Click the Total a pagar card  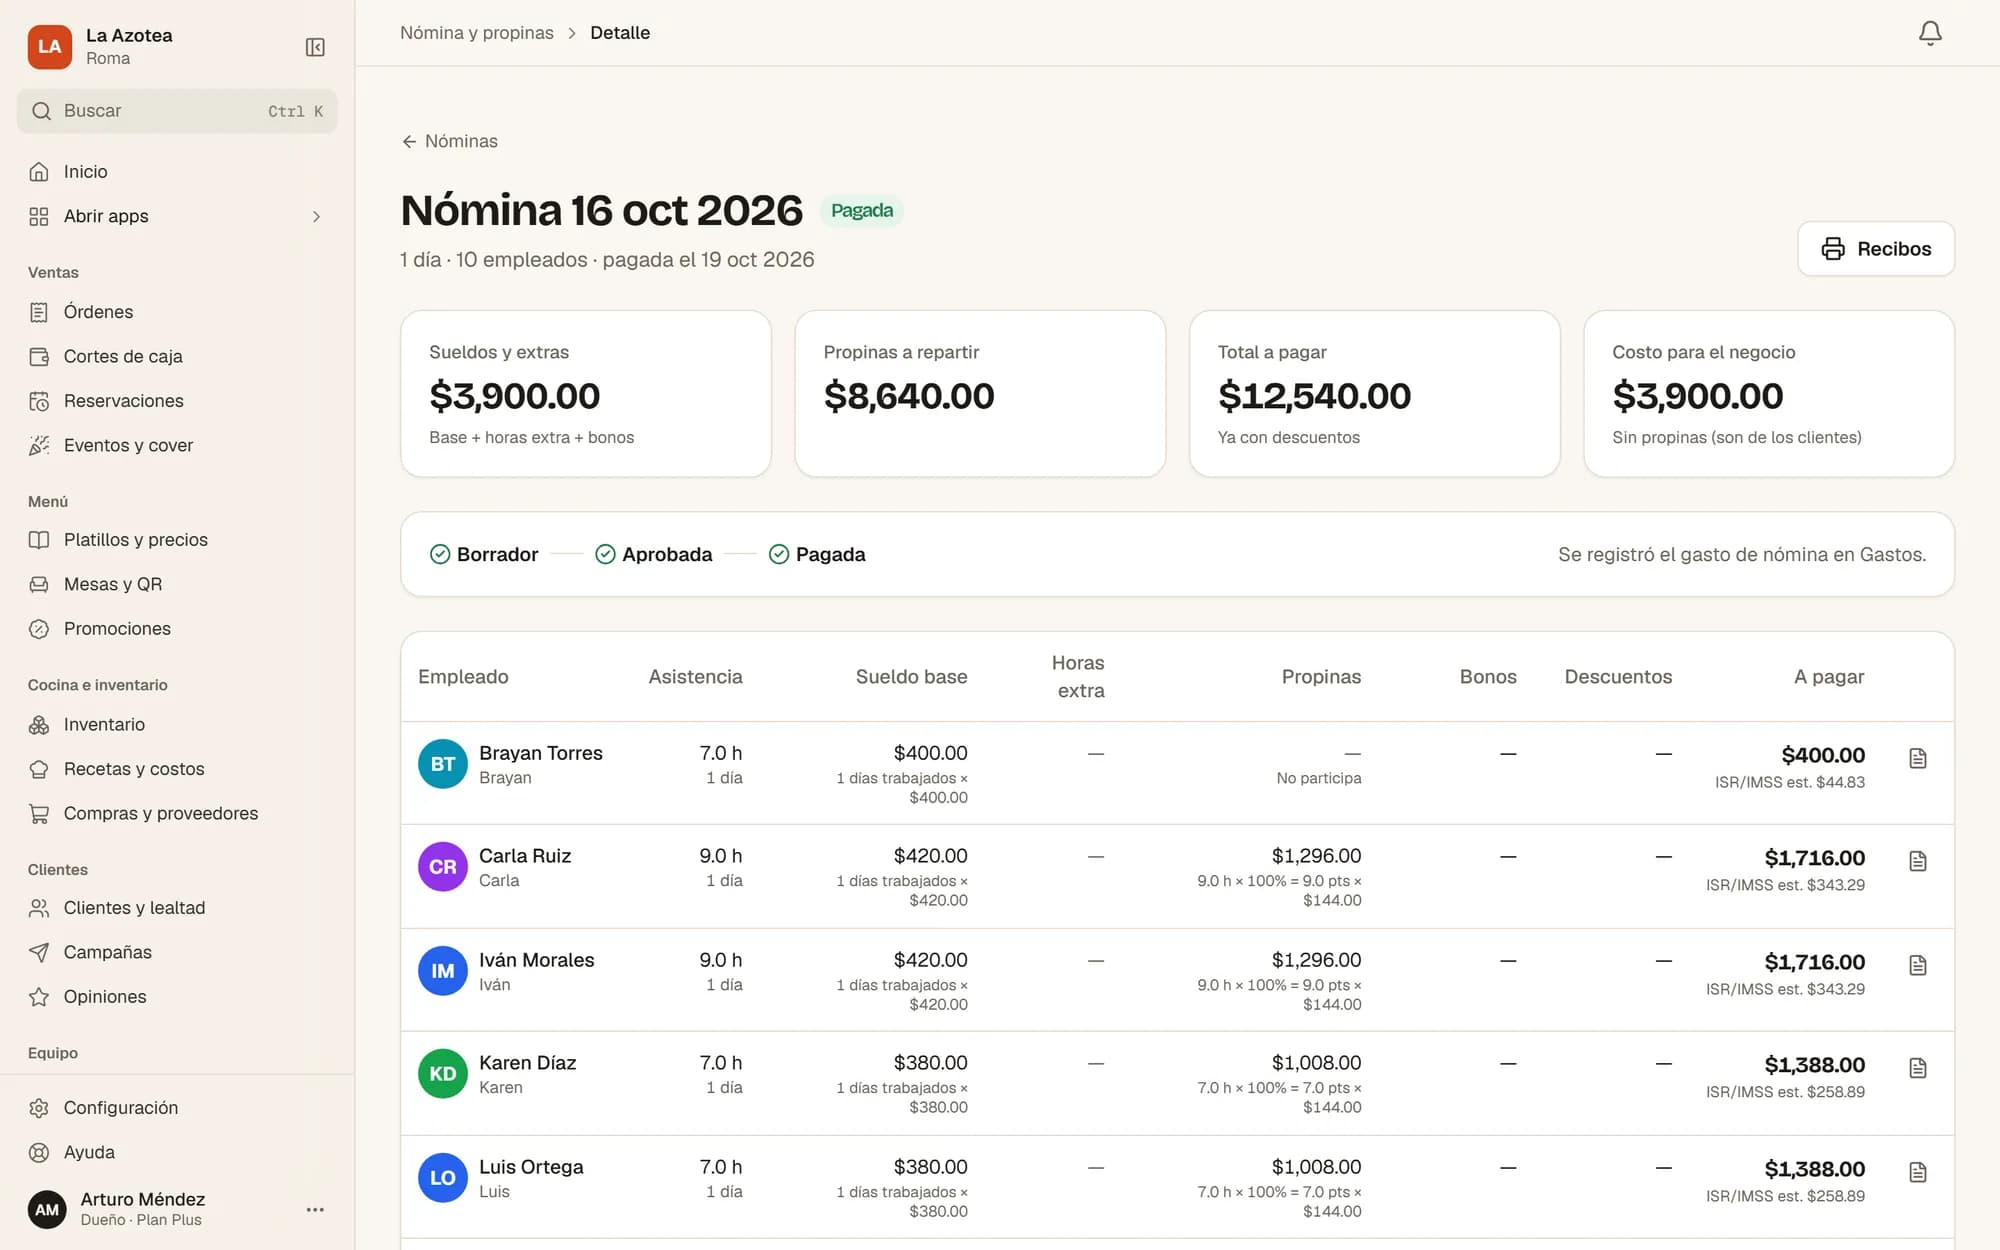[1374, 394]
